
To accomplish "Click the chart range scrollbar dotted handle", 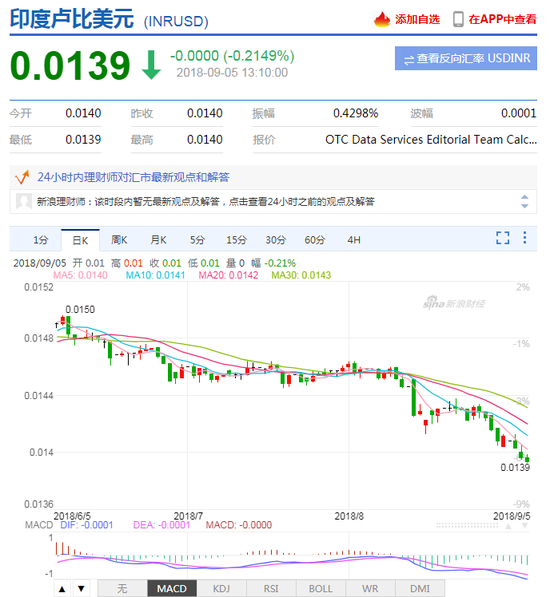I will [467, 525].
